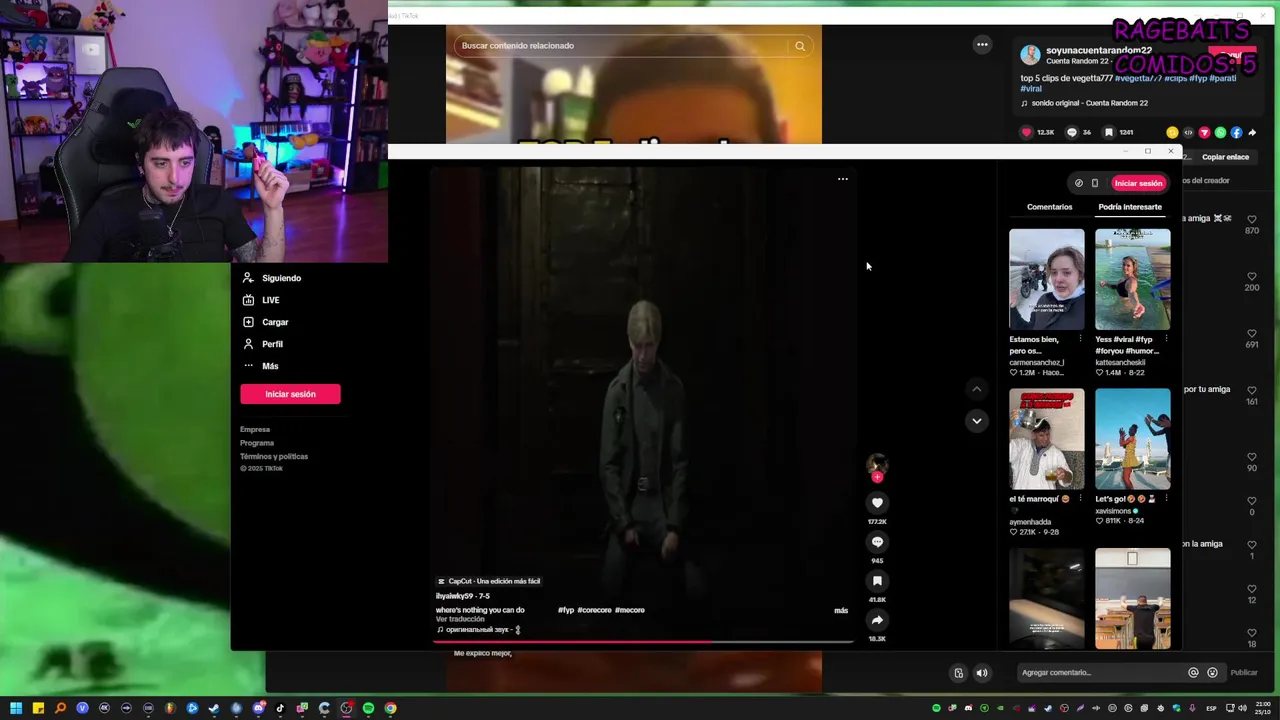This screenshot has width=1280, height=720.
Task: Open the #corecore hashtag in caption
Action: pos(594,610)
